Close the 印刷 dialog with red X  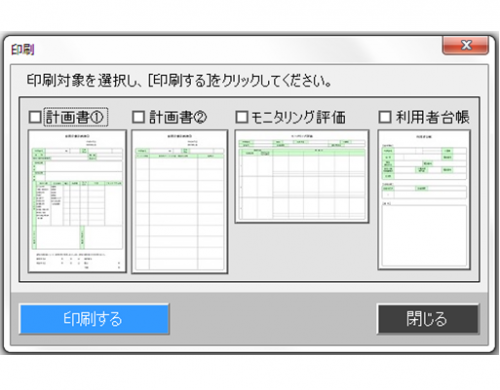(465, 45)
